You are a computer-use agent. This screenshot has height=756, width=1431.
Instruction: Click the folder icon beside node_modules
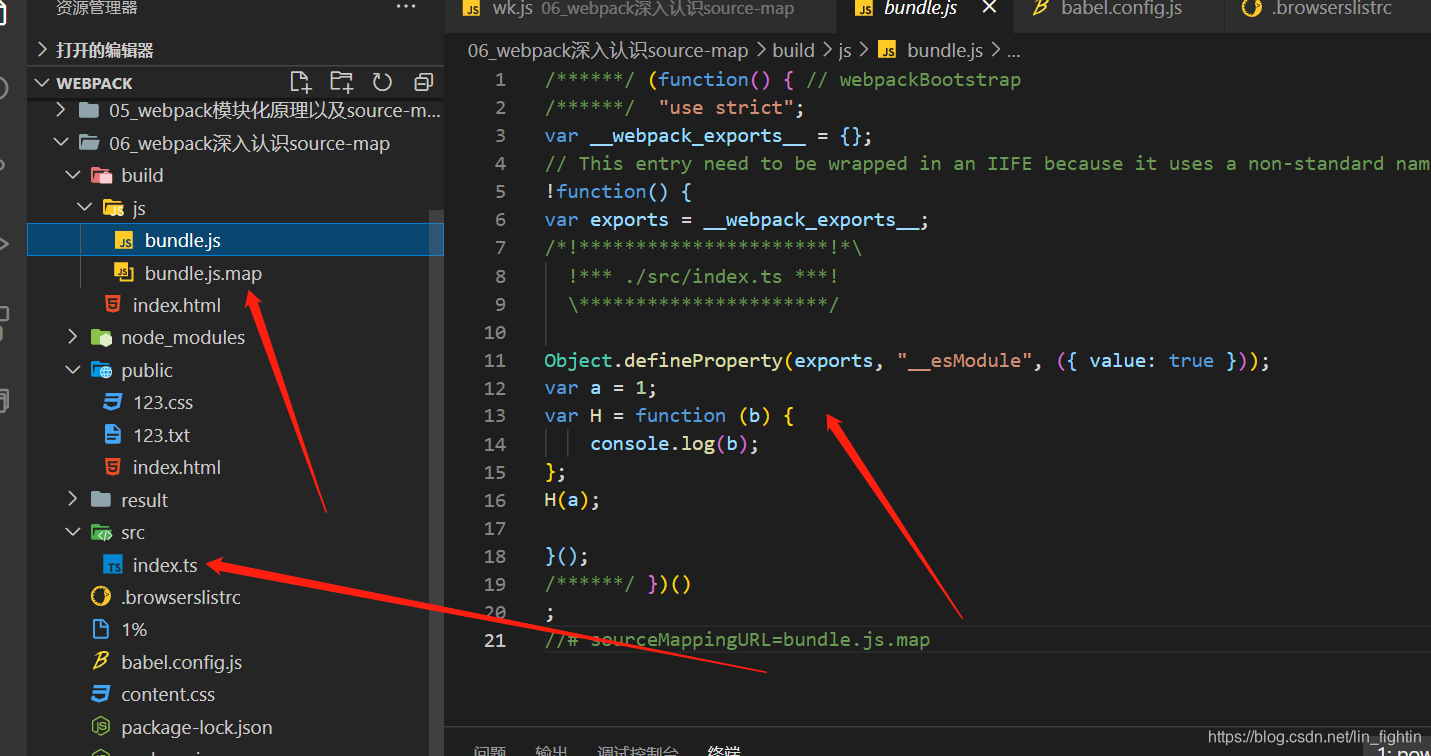tap(101, 337)
